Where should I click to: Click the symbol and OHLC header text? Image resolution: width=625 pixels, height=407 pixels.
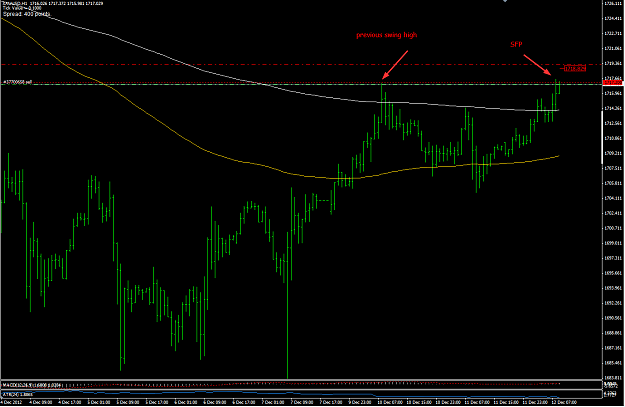pyautogui.click(x=53, y=3)
